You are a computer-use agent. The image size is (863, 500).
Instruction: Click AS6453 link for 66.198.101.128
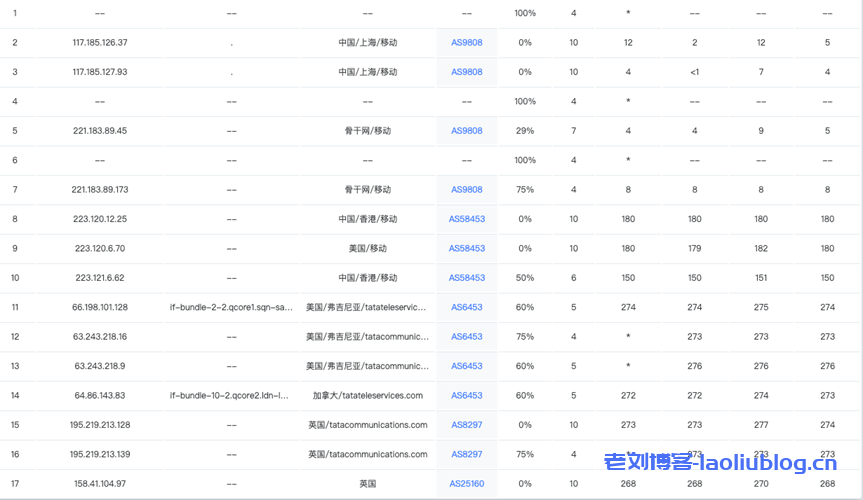coord(466,307)
